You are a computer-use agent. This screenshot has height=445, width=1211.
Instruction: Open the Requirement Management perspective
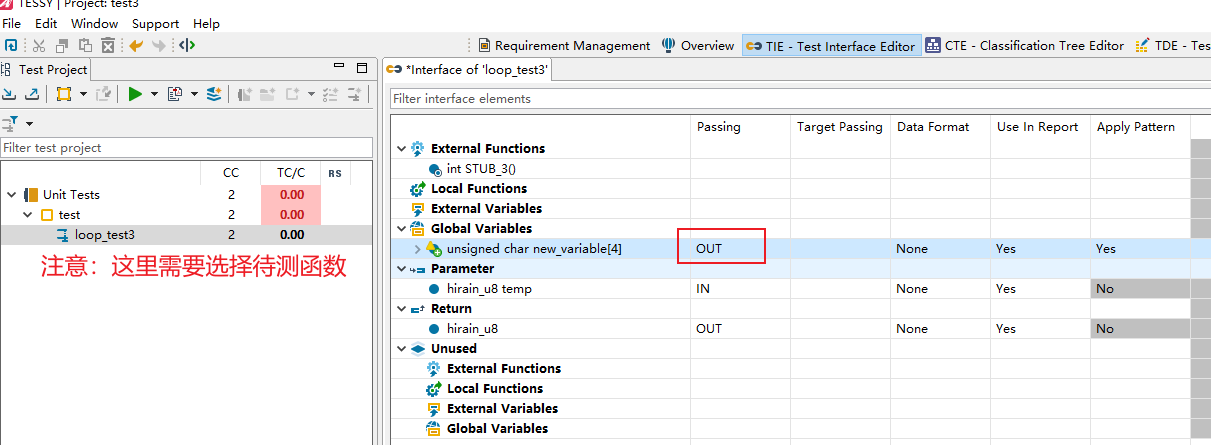564,46
